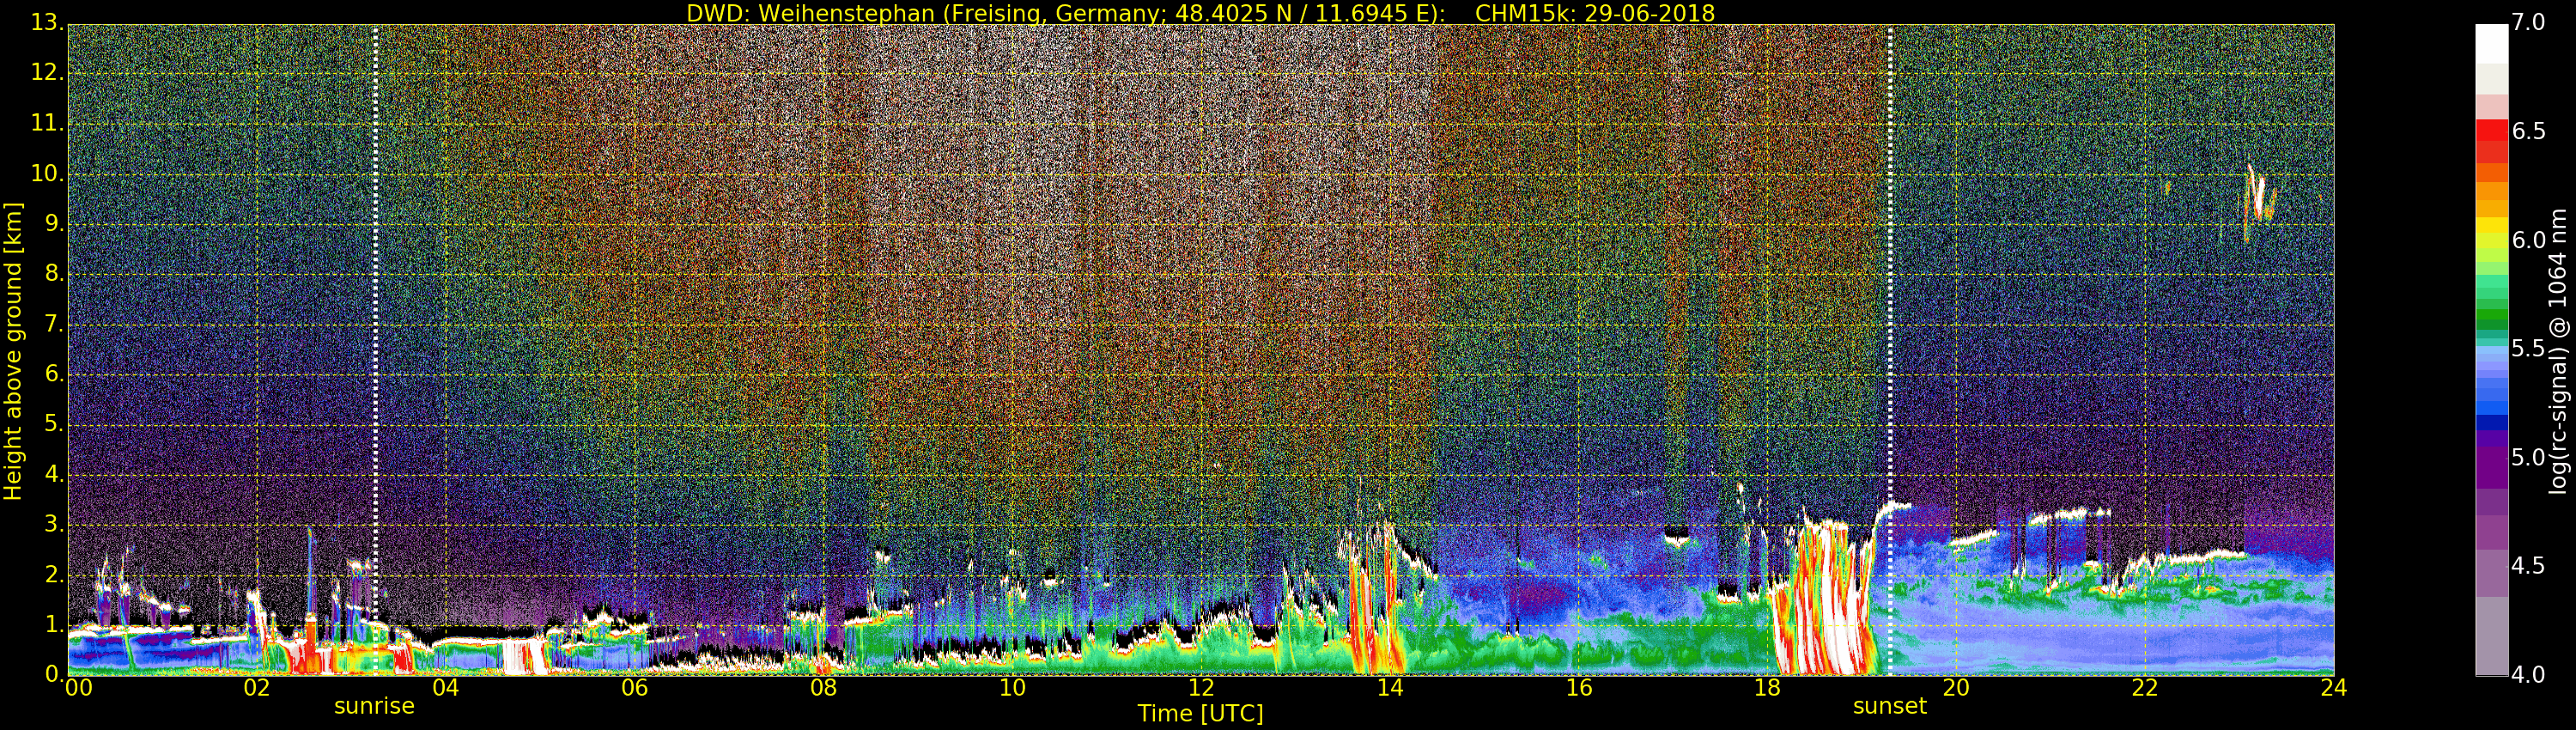Click the colorbar tick label '4.0'
This screenshot has width=2576, height=730.
[x=2529, y=675]
